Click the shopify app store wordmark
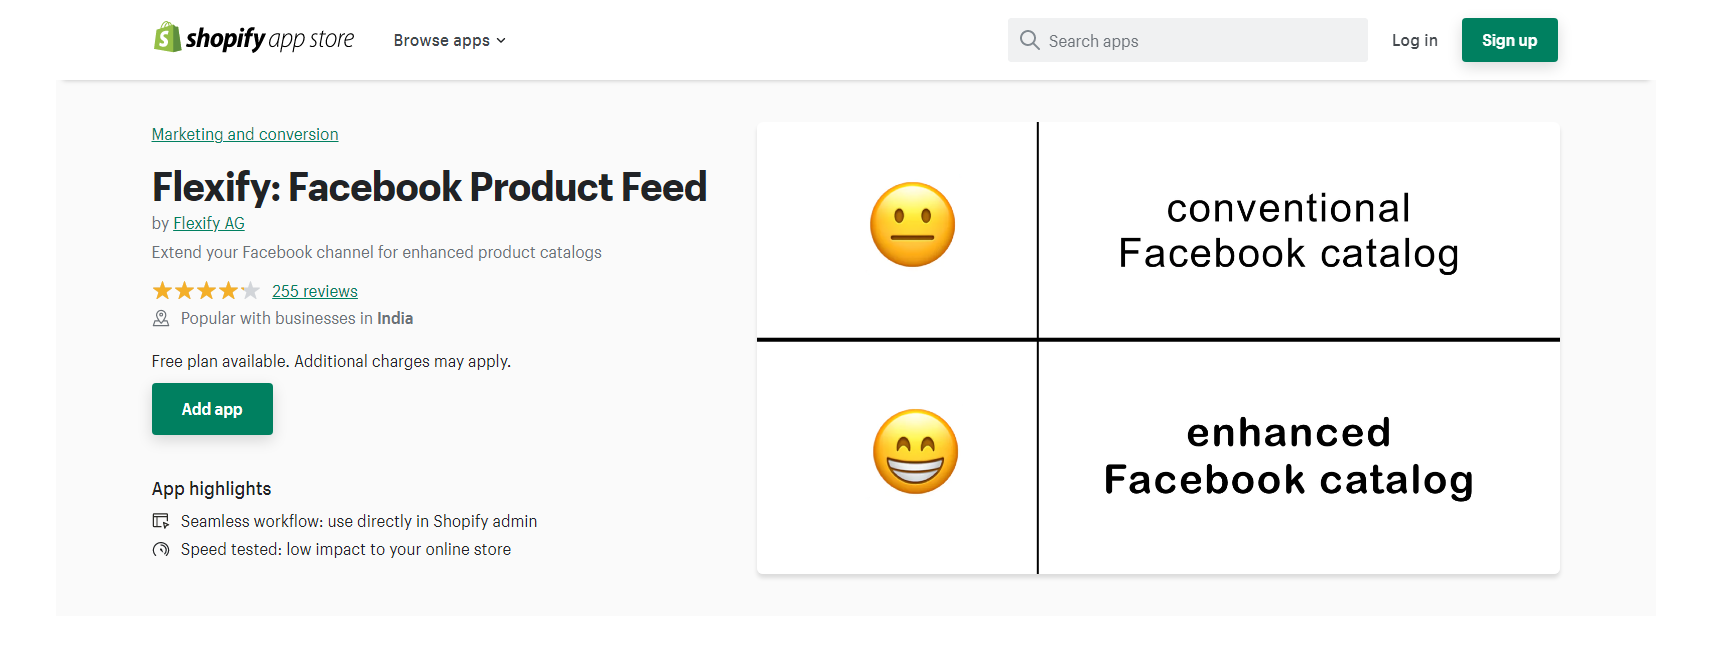1715x646 pixels. click(x=270, y=39)
